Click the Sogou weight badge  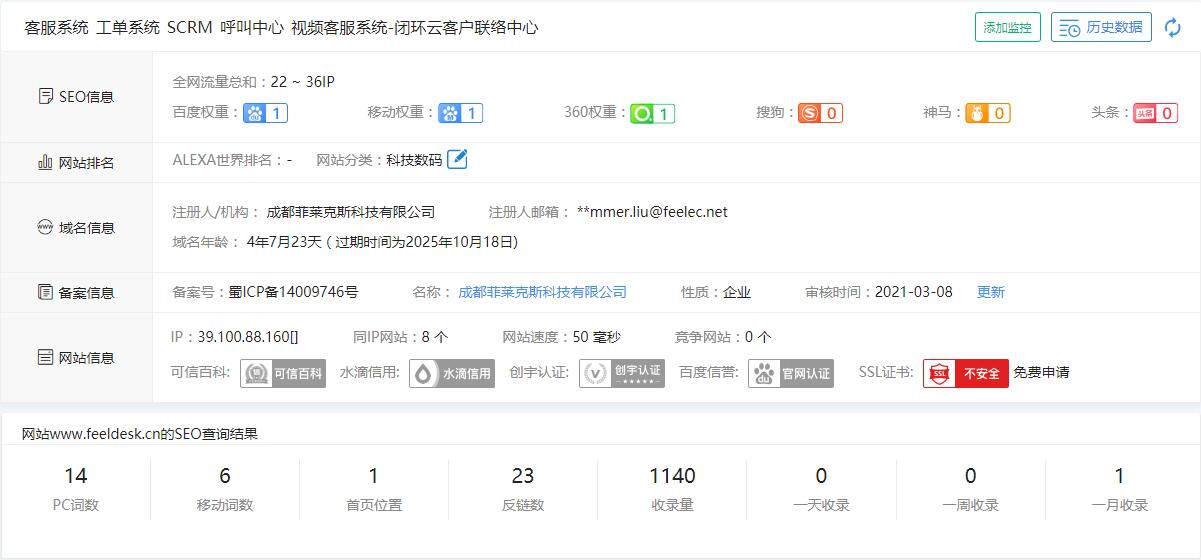820,113
